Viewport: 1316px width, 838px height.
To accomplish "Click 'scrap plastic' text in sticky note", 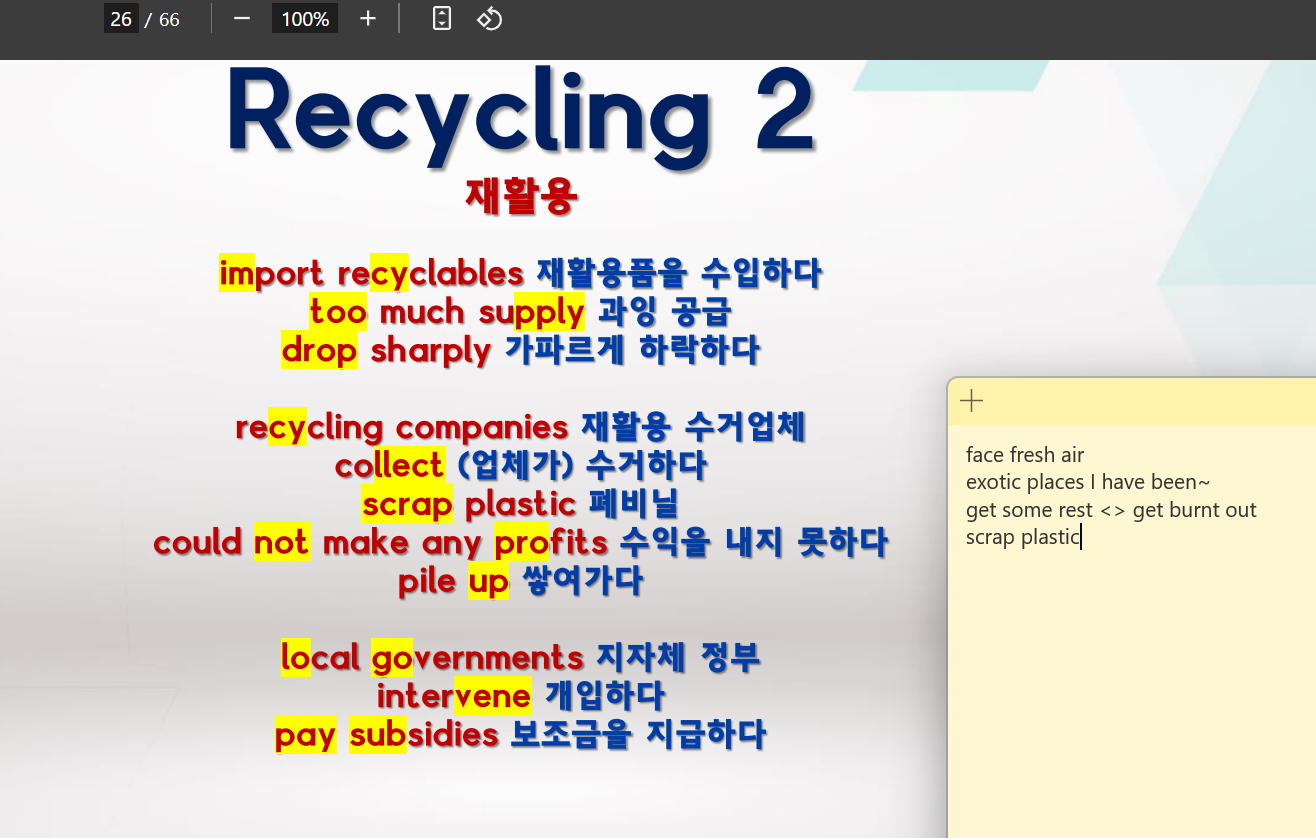I will pyautogui.click(x=1022, y=537).
